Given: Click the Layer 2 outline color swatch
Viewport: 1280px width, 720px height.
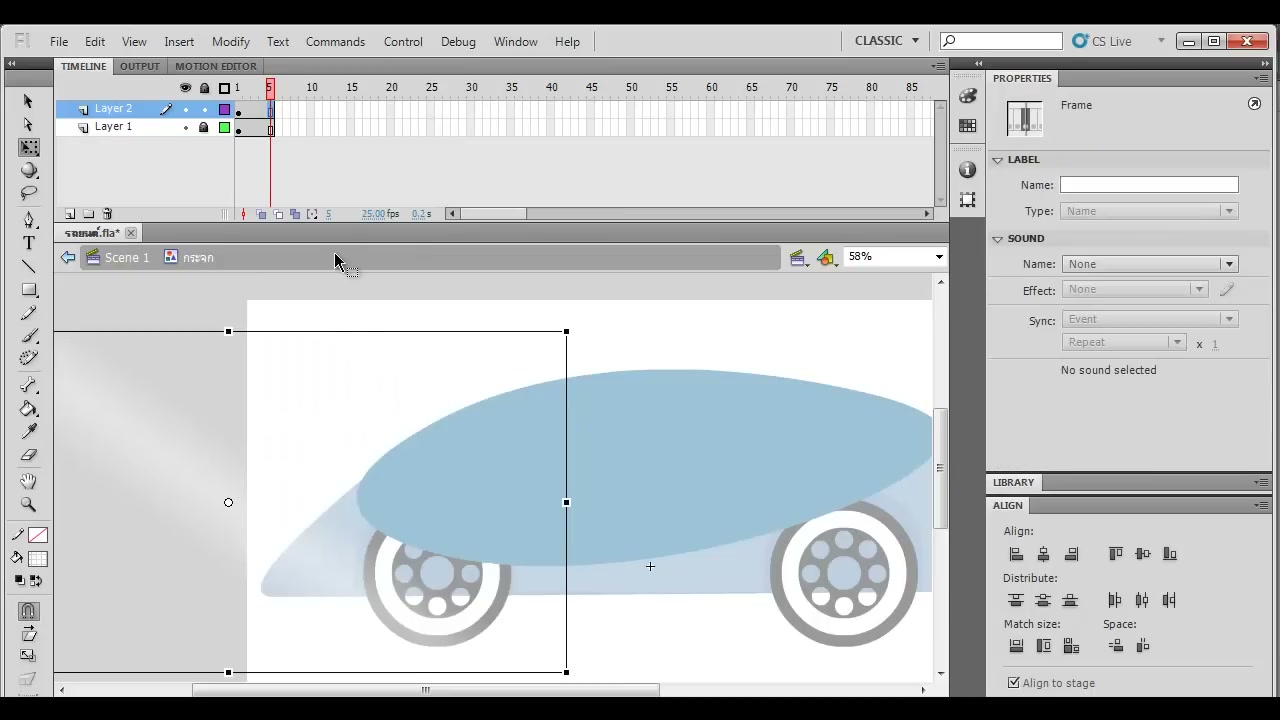Looking at the screenshot, I should (x=224, y=109).
